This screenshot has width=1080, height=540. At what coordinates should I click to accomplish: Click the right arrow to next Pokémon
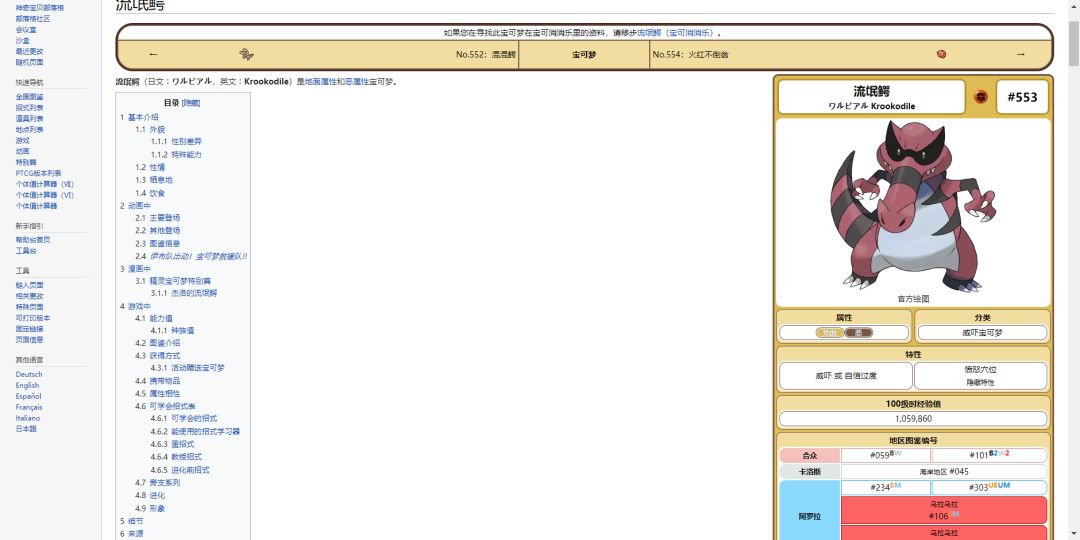[1021, 54]
